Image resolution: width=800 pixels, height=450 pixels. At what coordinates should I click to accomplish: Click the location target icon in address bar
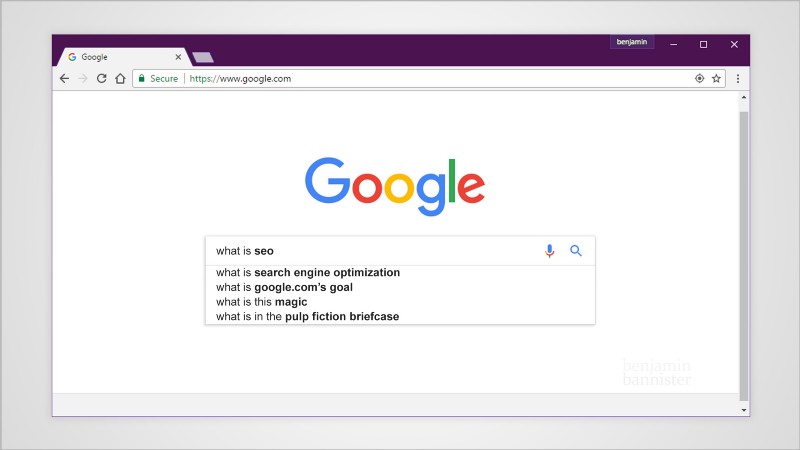pos(699,78)
